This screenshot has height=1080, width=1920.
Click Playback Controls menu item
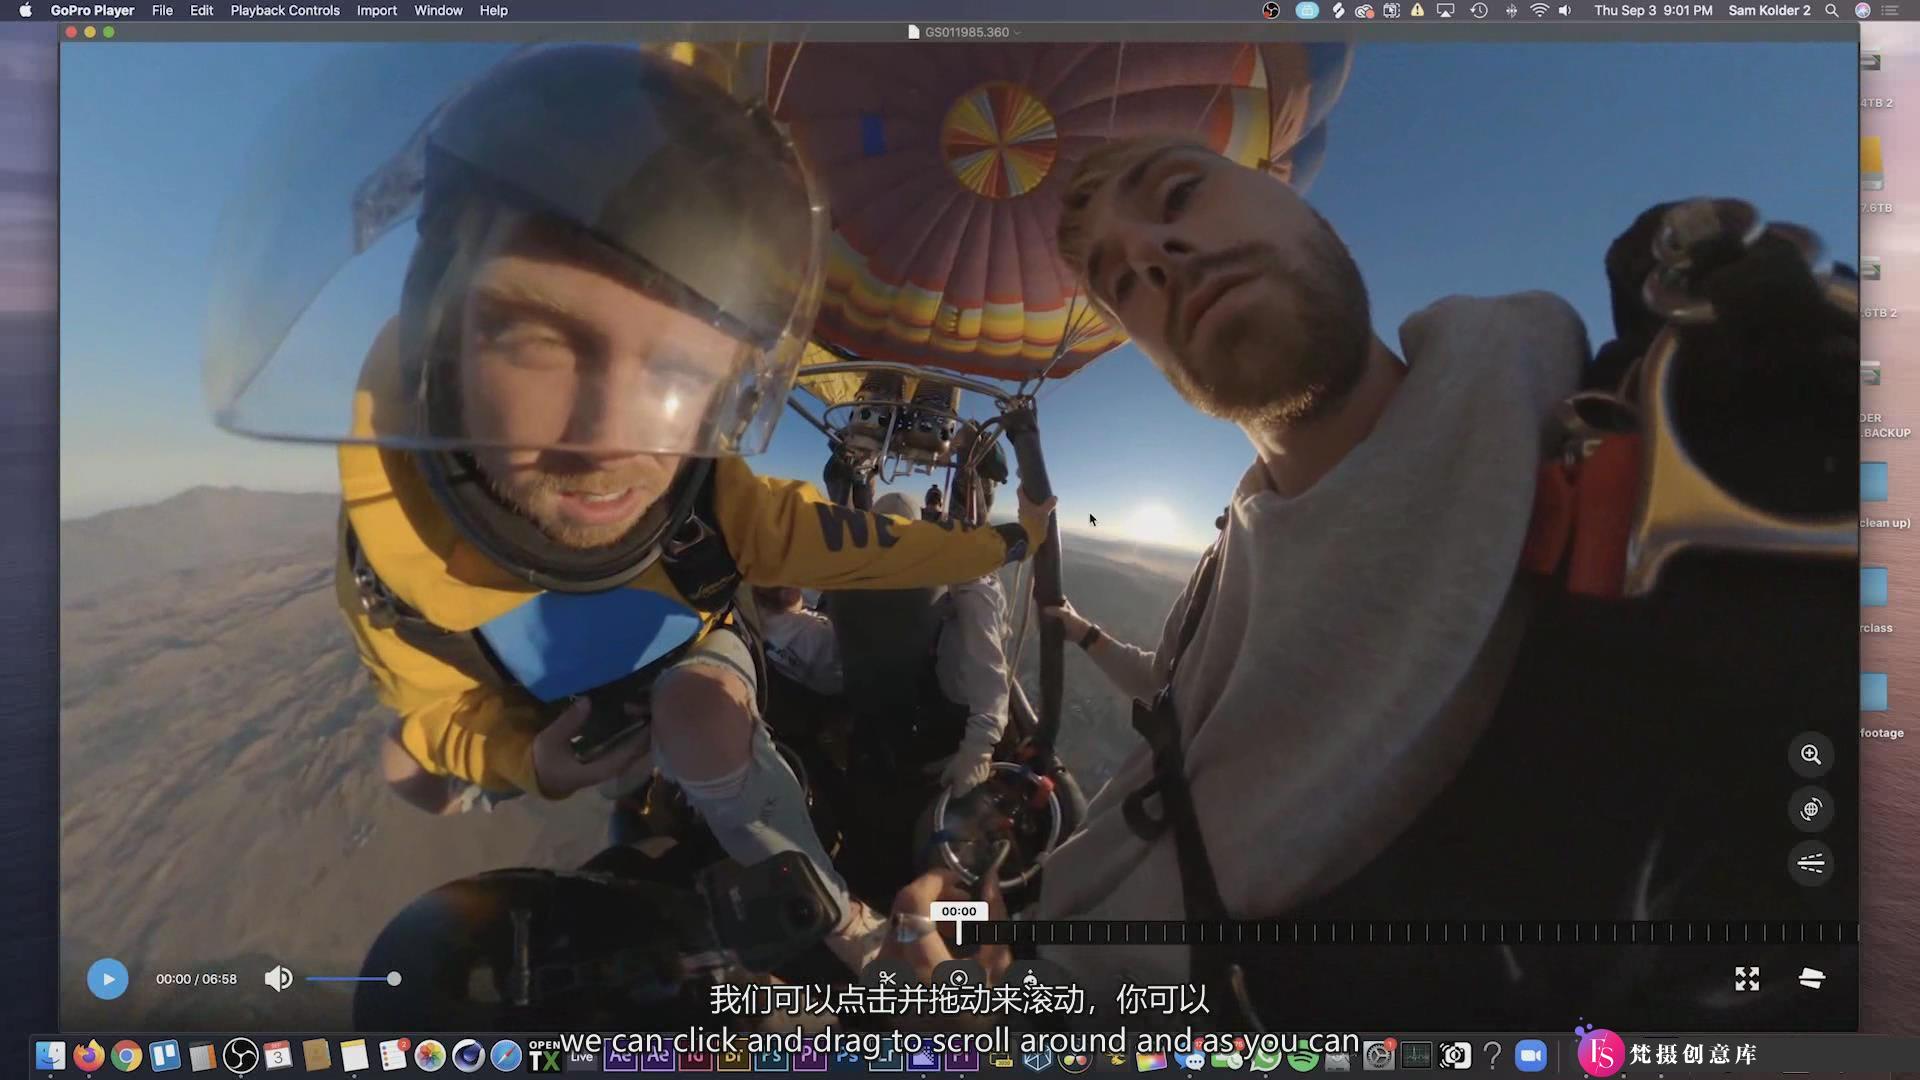286,11
